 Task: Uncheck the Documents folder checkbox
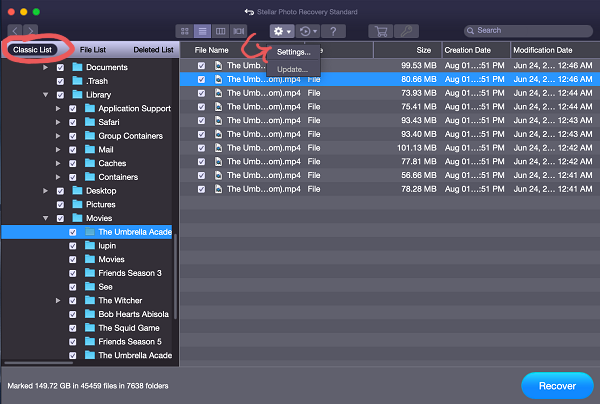60,68
